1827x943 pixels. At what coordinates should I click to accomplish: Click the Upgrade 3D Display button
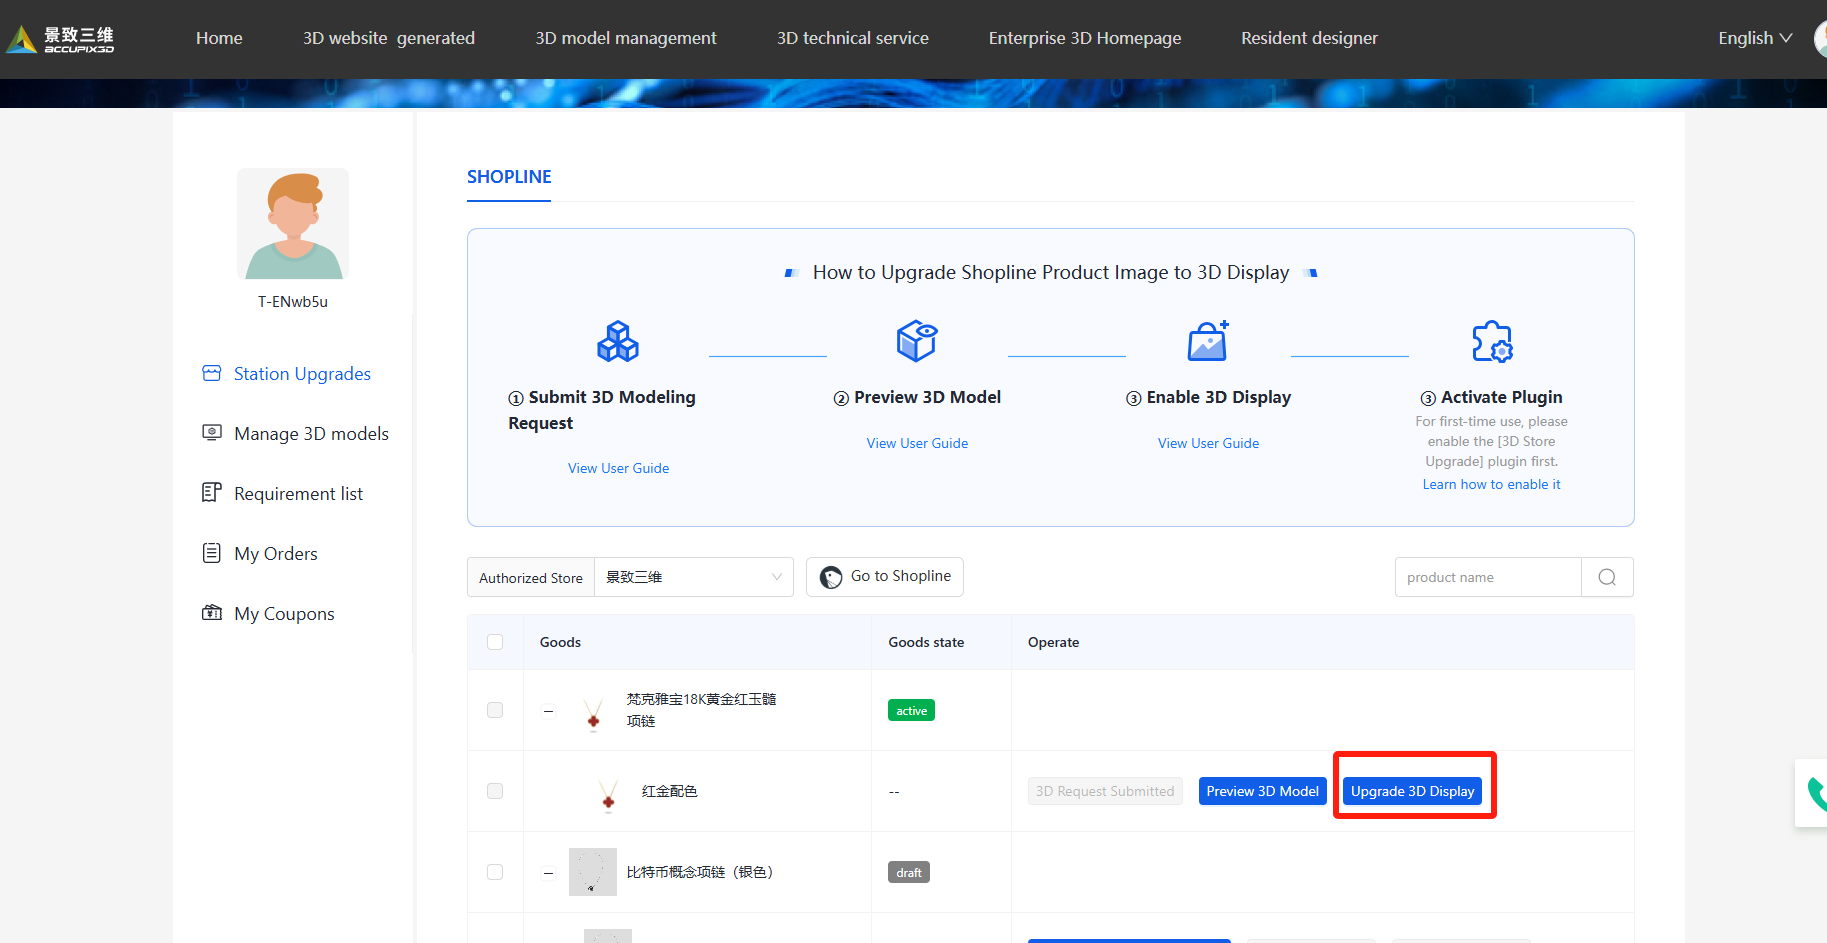click(1413, 791)
